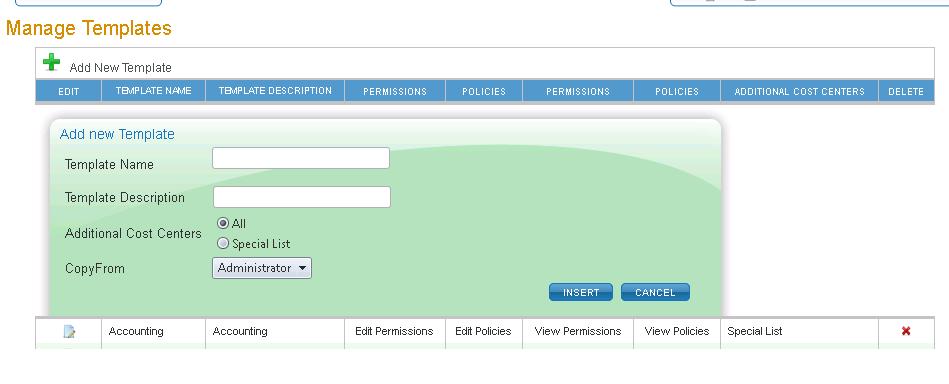Click the Template Name column header
The image size is (949, 384).
[153, 91]
